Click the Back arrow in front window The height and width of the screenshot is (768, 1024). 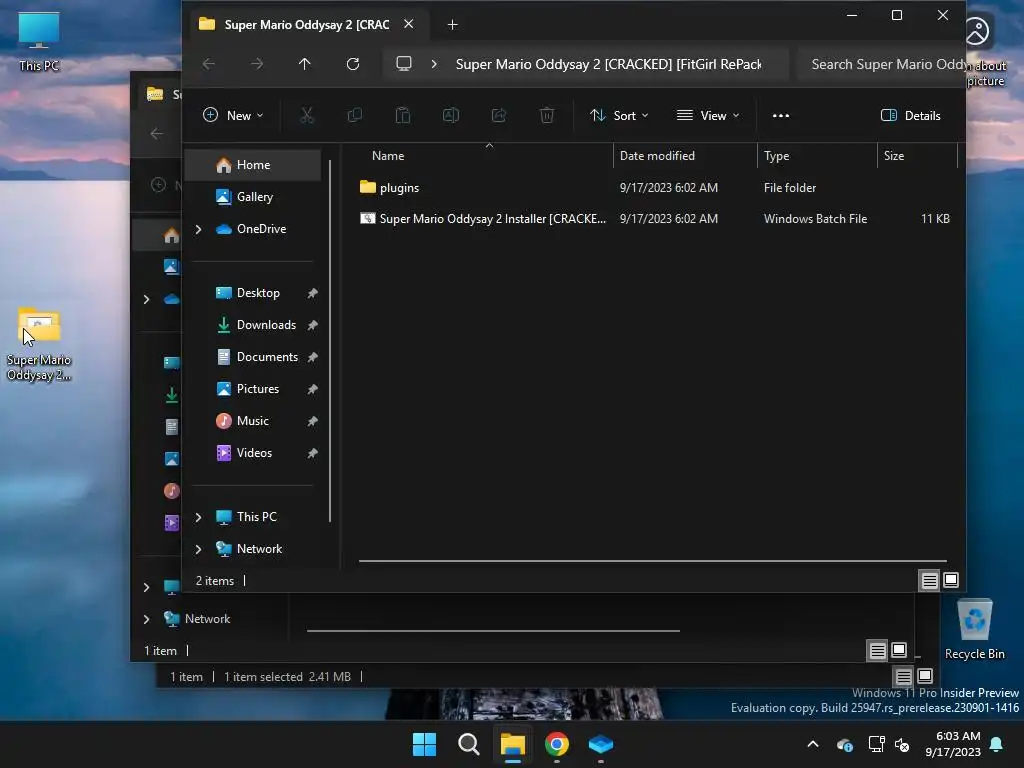coord(209,64)
